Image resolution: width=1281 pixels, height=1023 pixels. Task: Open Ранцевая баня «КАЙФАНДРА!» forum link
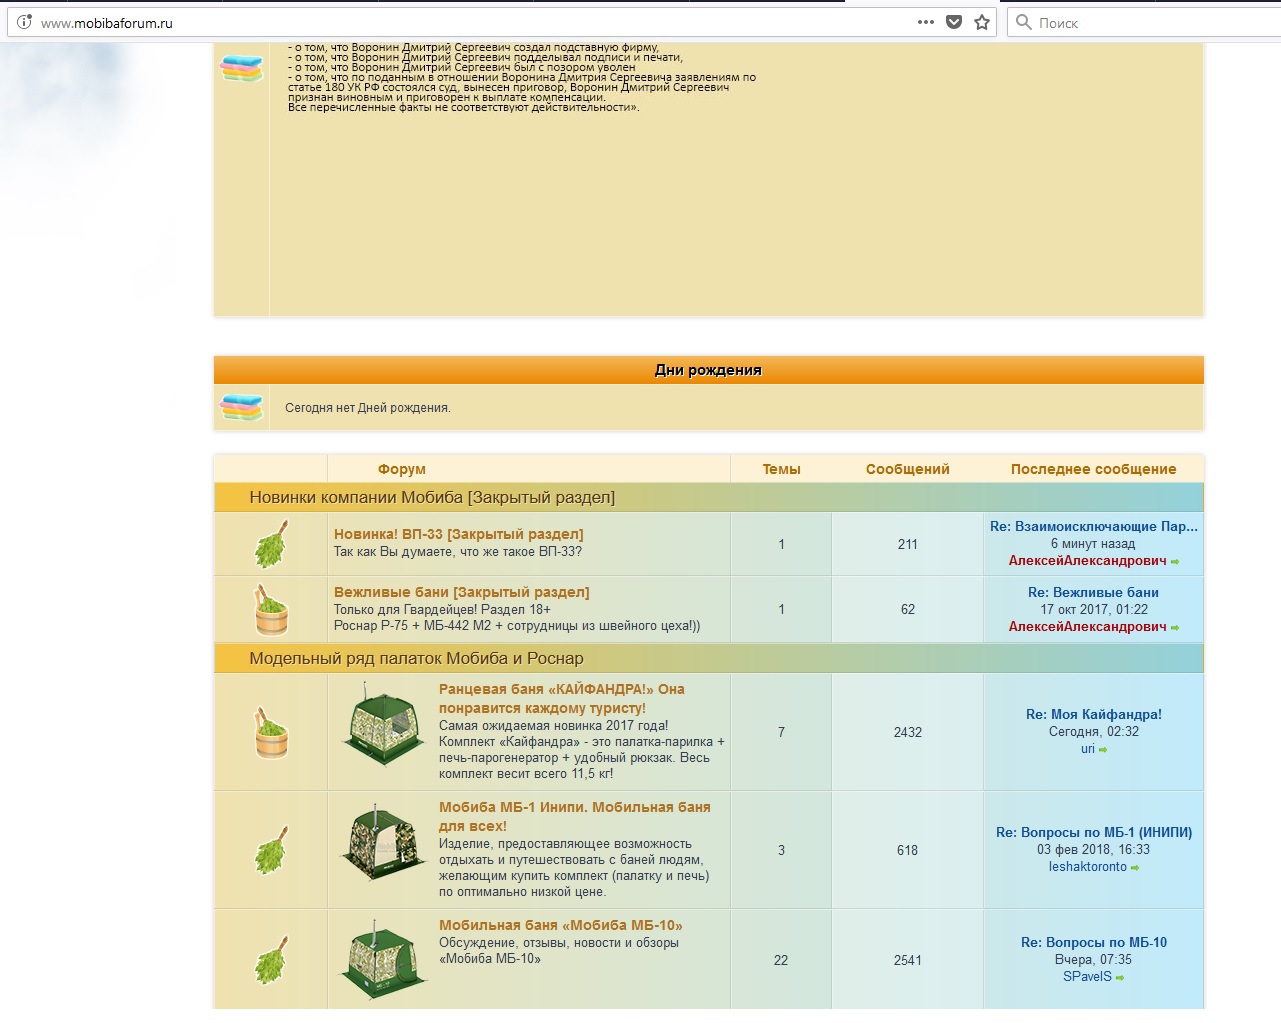561,689
